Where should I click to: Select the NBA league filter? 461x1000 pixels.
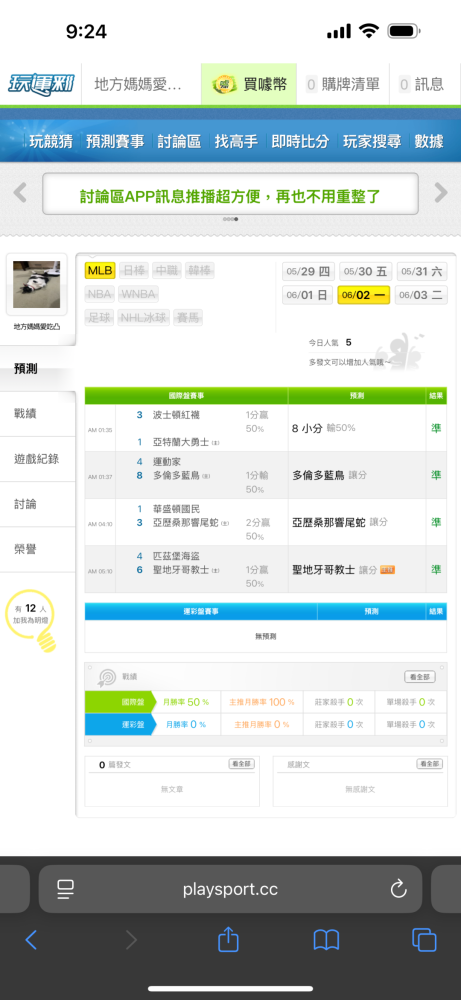click(99, 294)
